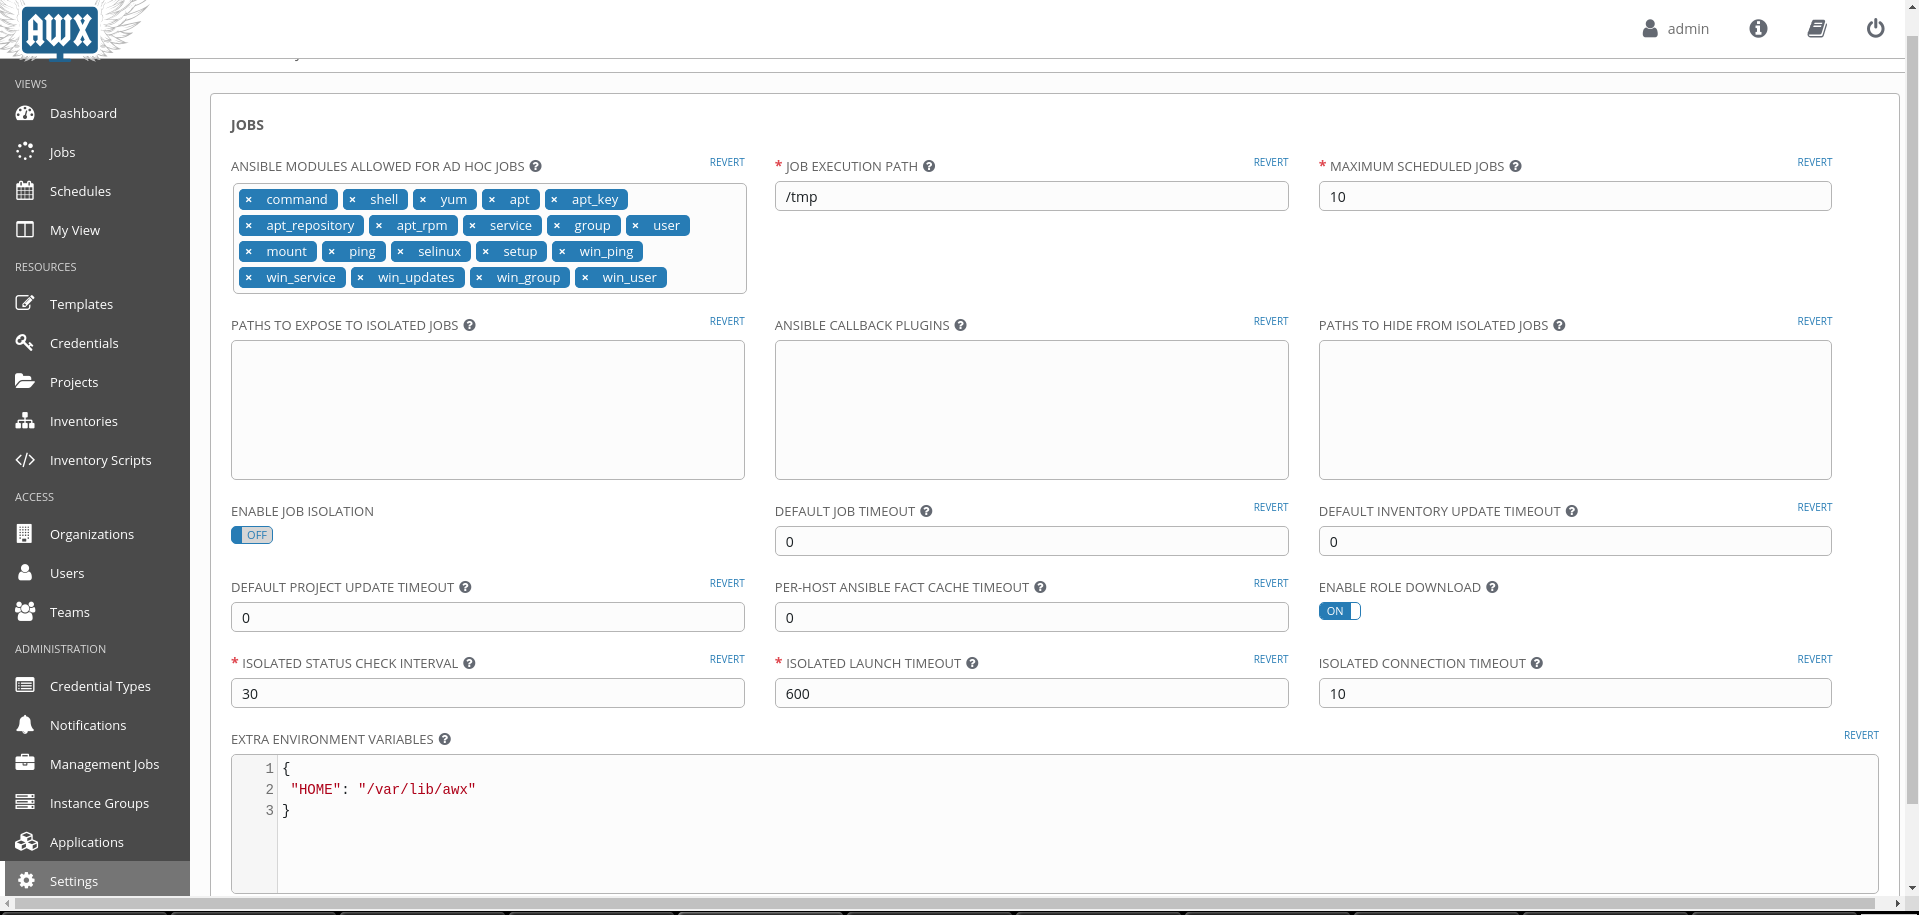Revert Job Execution Path

click(x=1271, y=162)
